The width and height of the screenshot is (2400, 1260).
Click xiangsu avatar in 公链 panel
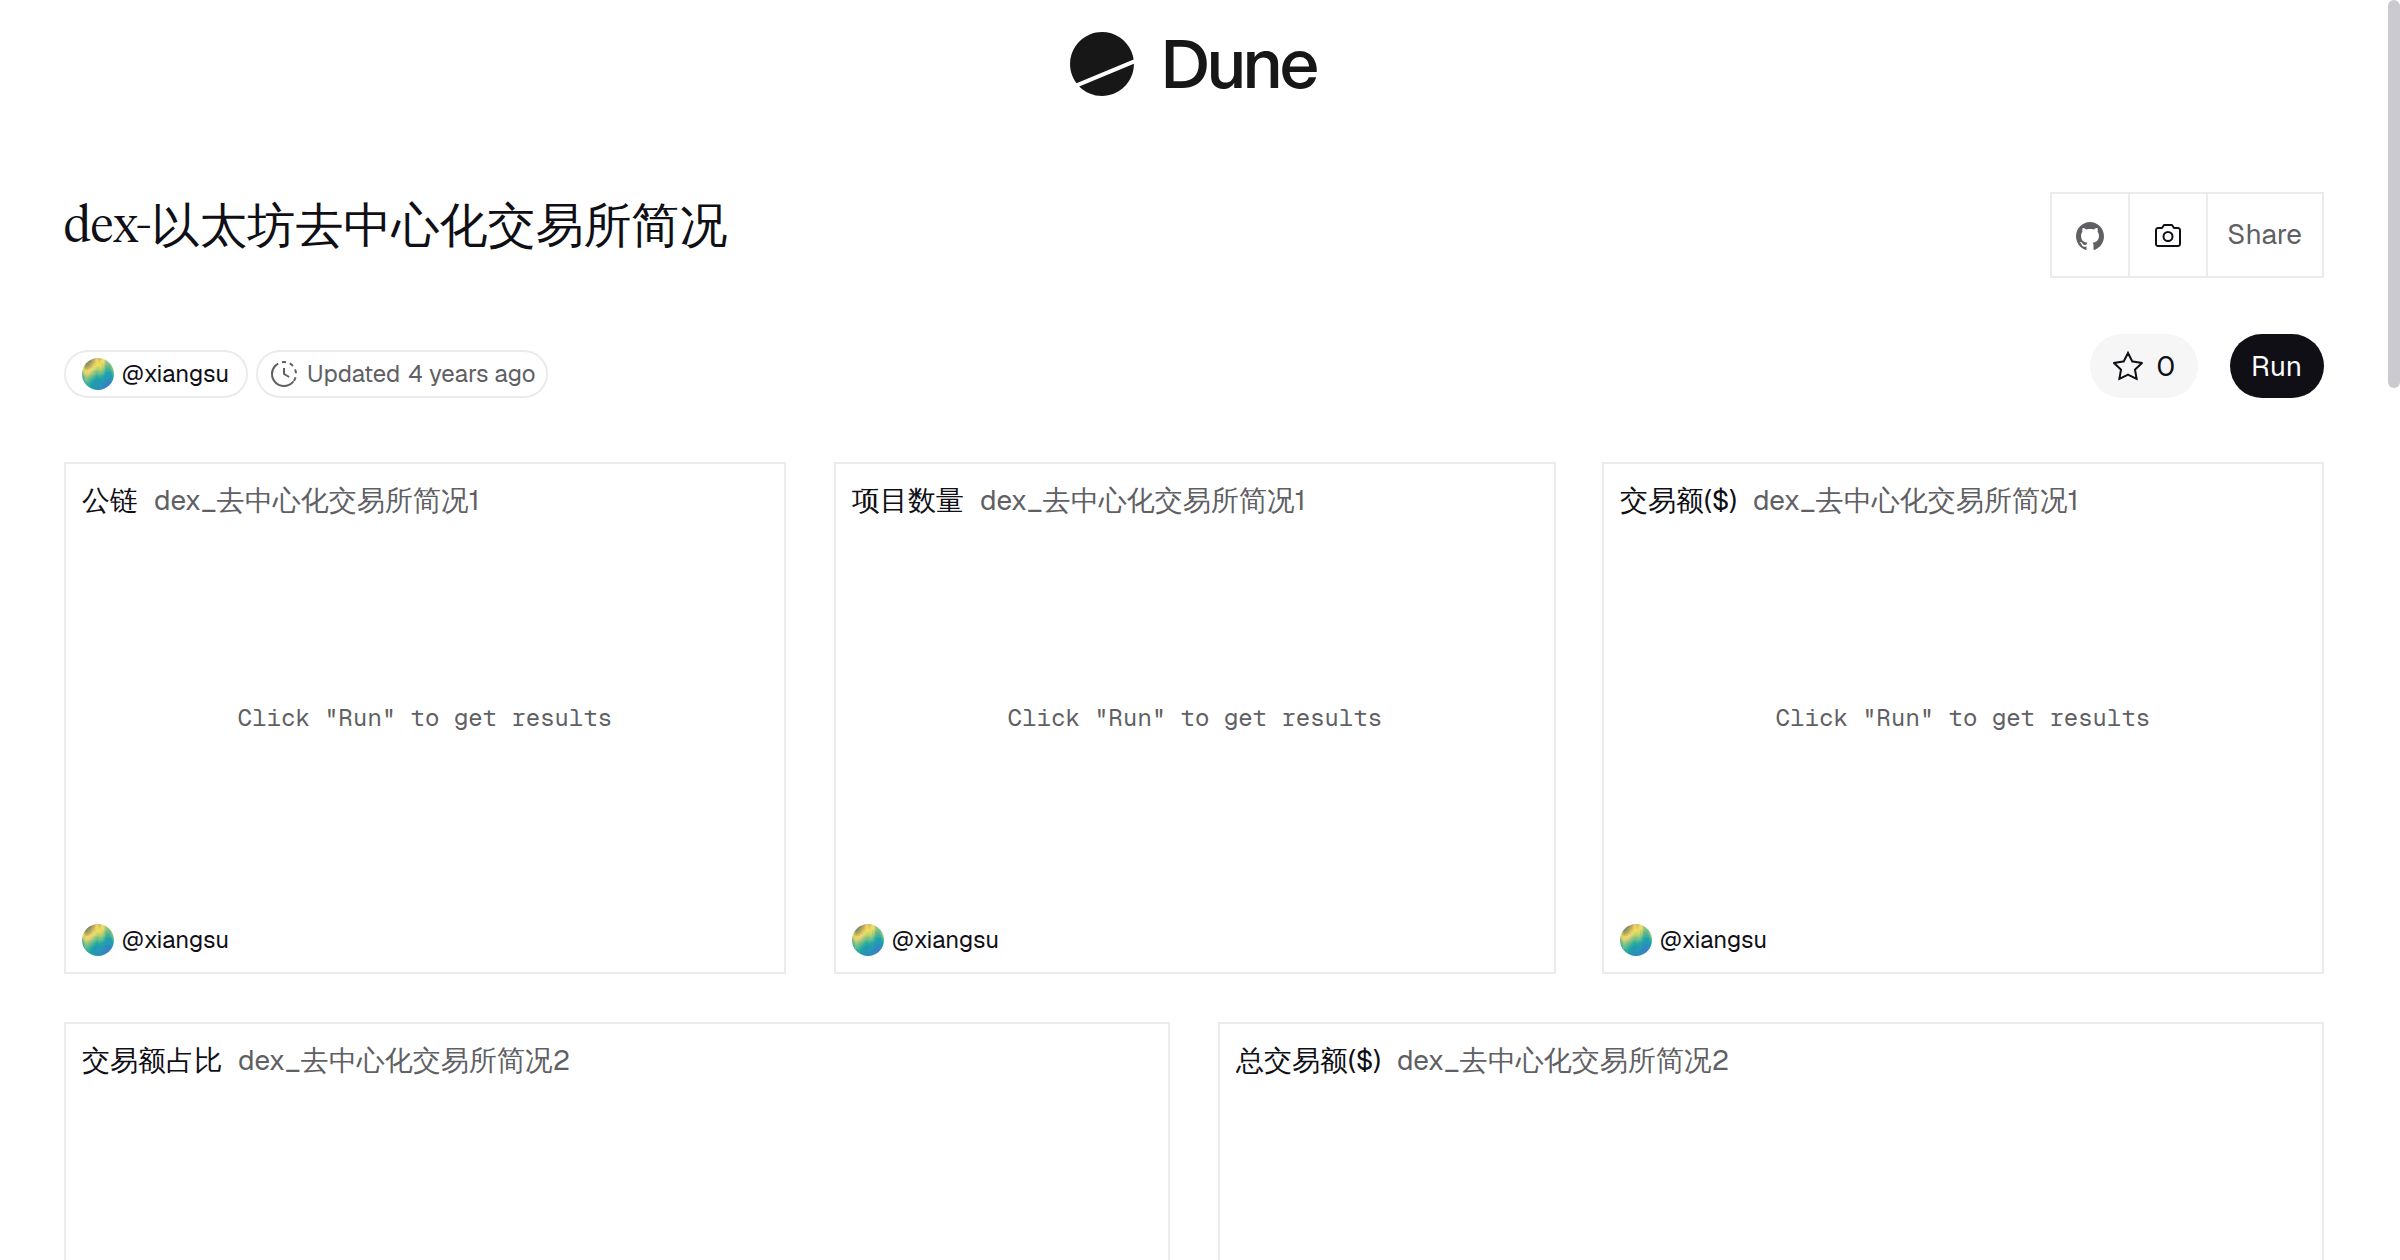tap(98, 940)
